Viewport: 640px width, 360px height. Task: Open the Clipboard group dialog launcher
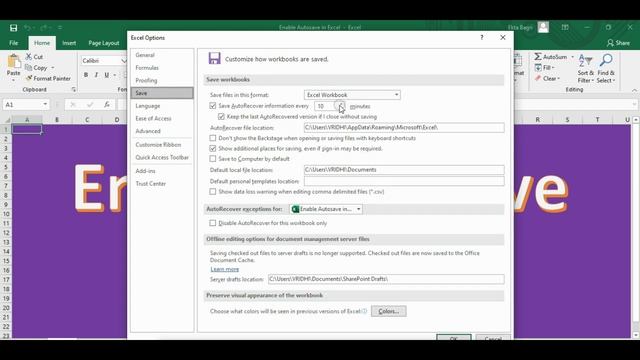(73, 89)
